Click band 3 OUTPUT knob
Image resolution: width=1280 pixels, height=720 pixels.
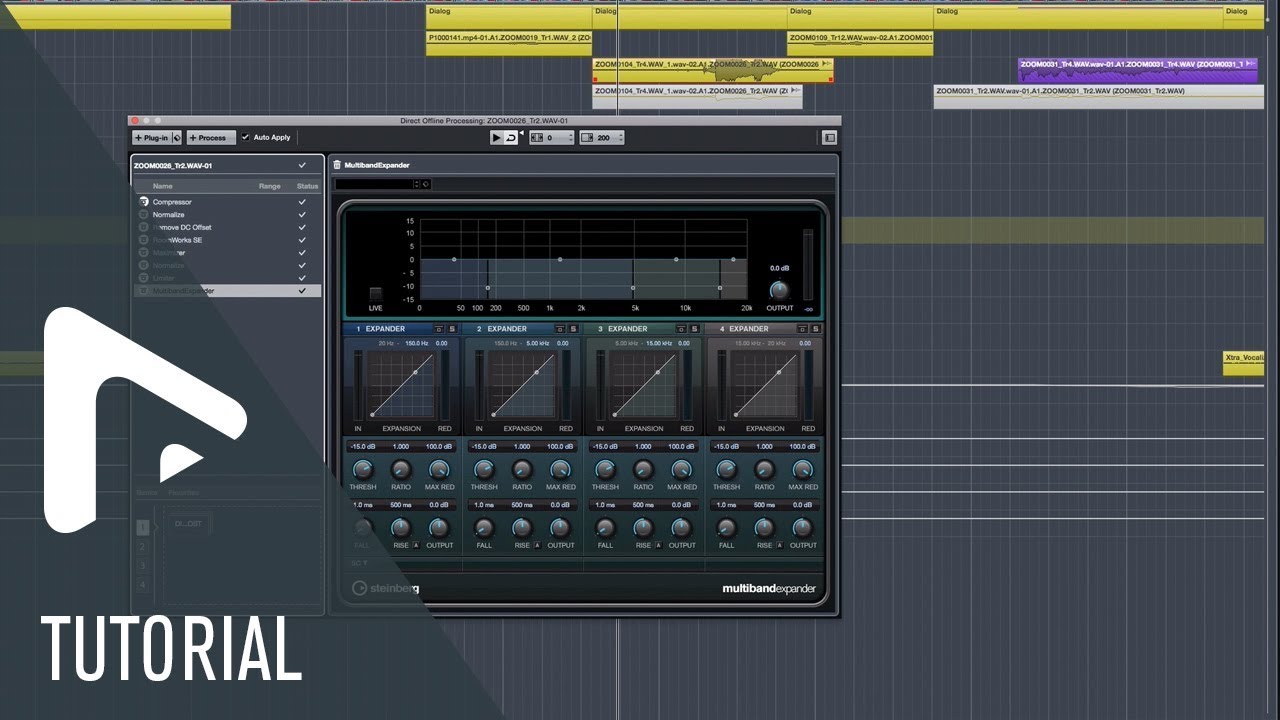(x=682, y=527)
